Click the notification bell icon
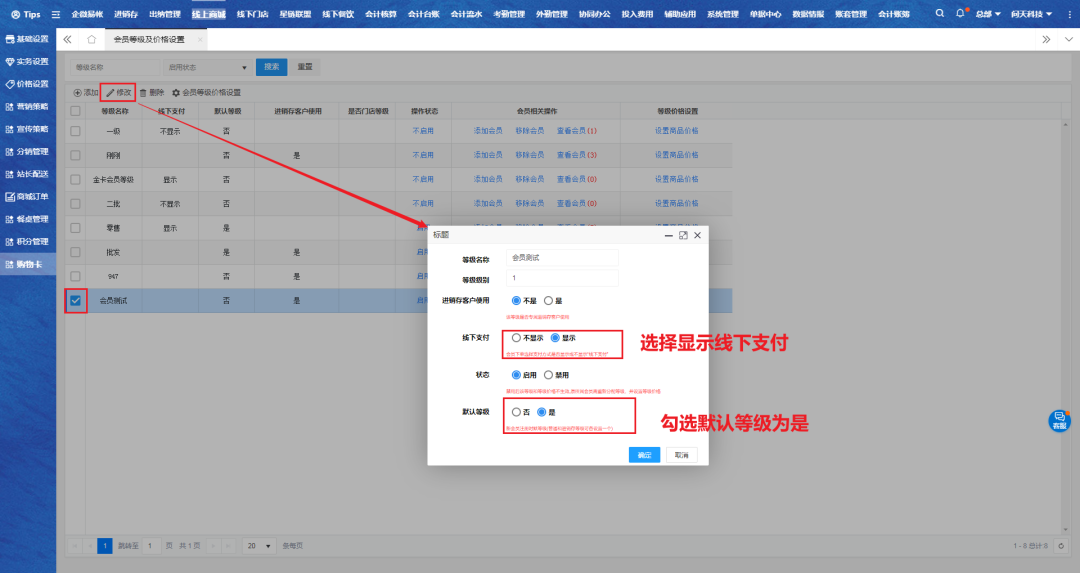Screen dimensions: 1080x573 pyautogui.click(x=960, y=14)
